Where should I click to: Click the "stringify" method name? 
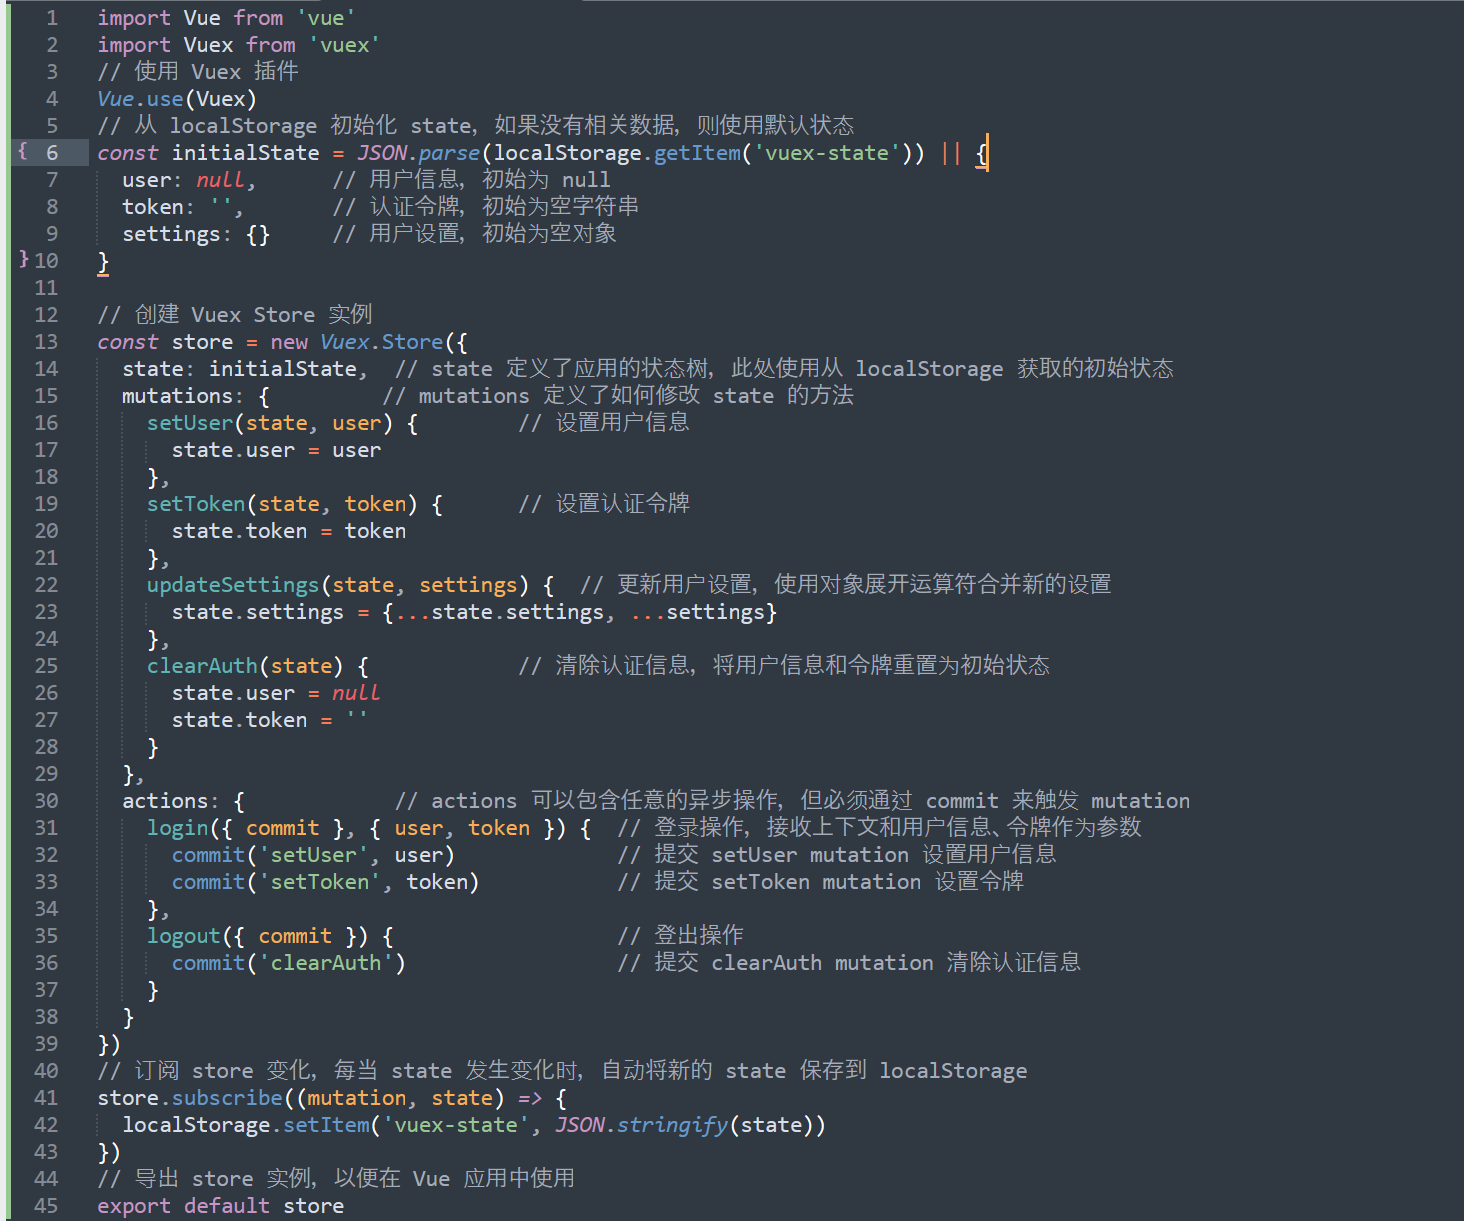pos(672,1125)
